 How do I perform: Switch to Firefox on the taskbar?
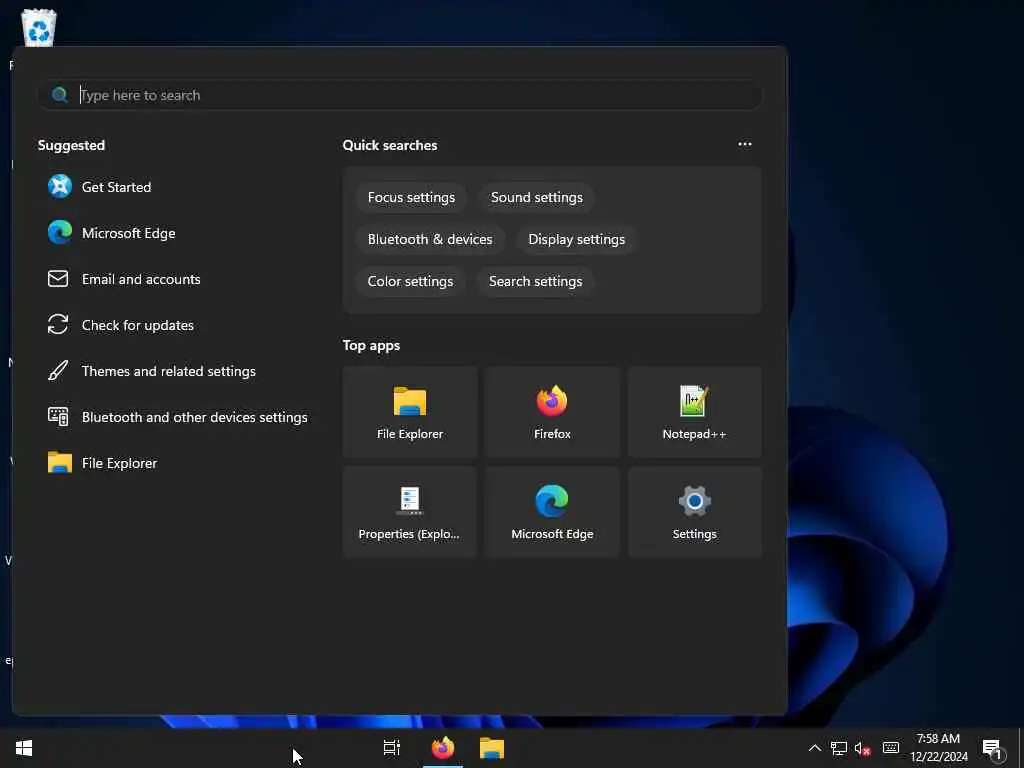(443, 748)
